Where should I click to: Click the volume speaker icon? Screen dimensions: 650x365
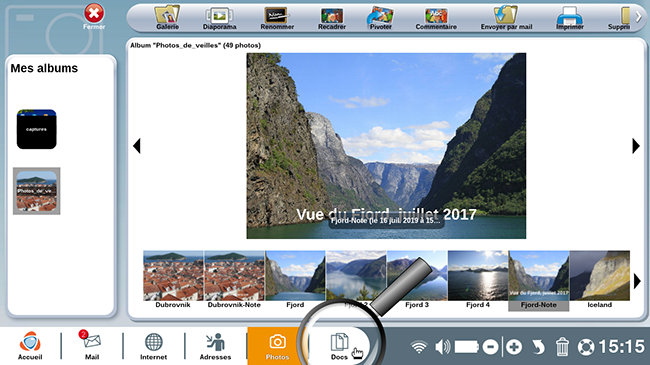coord(443,347)
